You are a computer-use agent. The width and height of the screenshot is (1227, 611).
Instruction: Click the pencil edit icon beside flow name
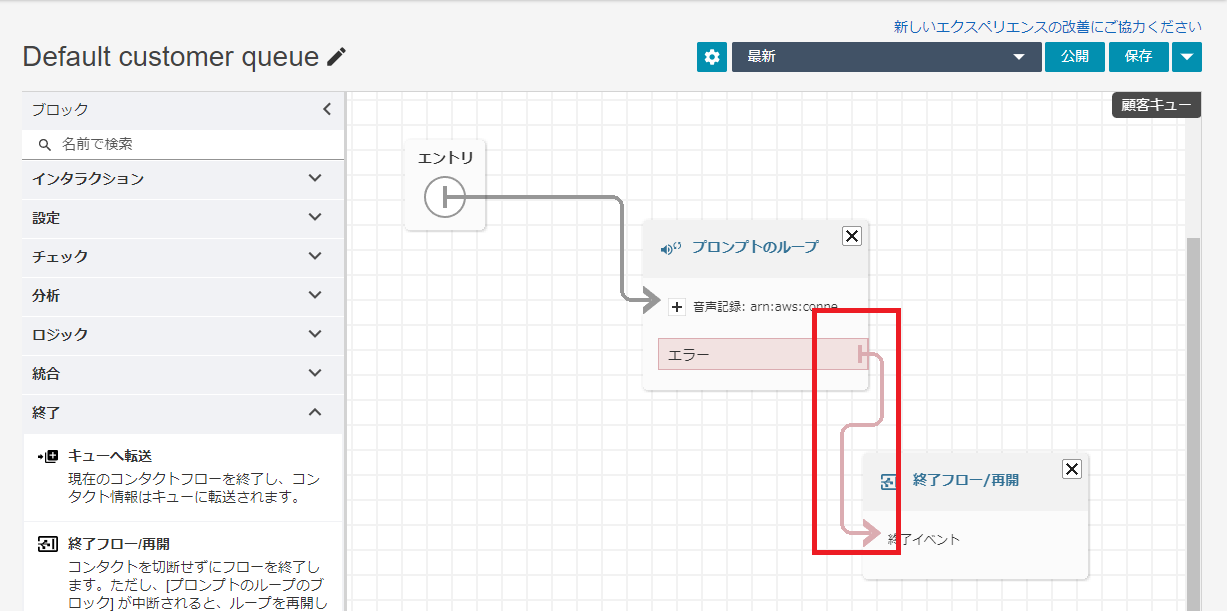[336, 57]
